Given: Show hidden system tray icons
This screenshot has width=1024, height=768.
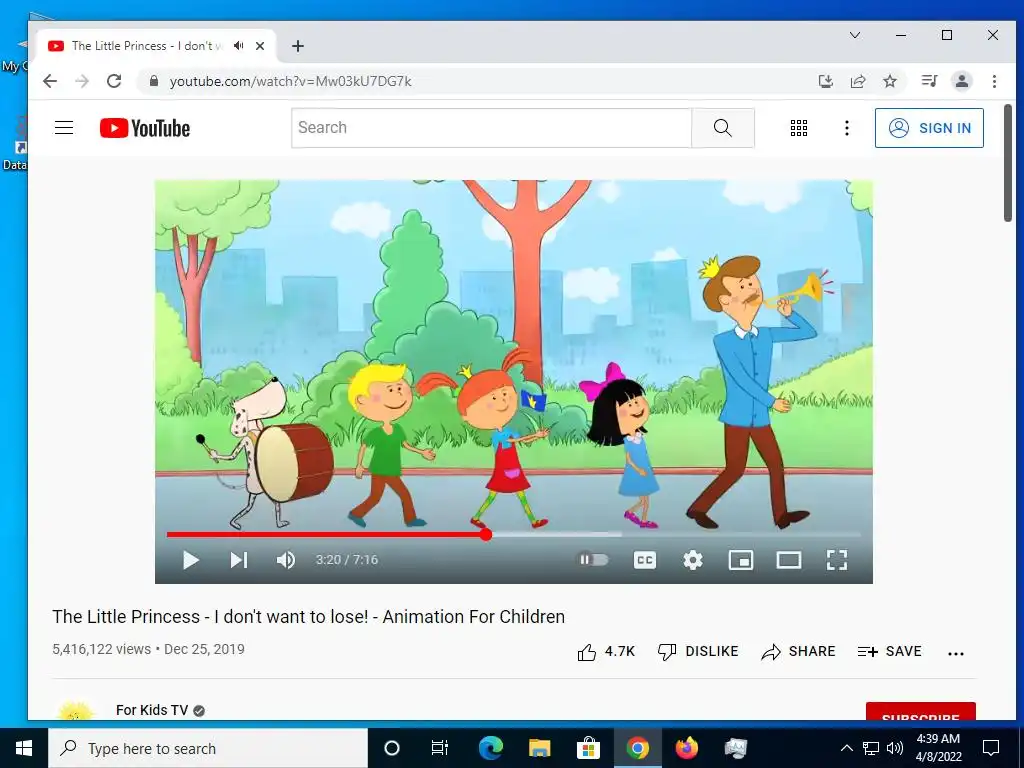Looking at the screenshot, I should pos(846,748).
